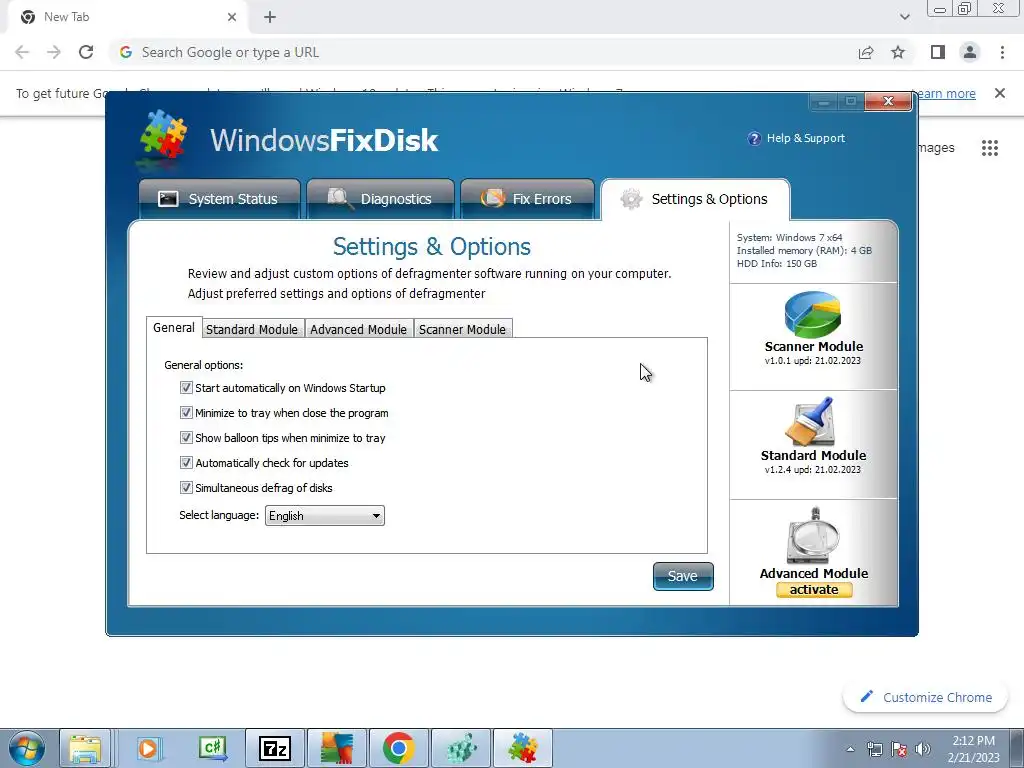The height and width of the screenshot is (768, 1024).
Task: Open the C# application in the taskbar
Action: point(212,748)
